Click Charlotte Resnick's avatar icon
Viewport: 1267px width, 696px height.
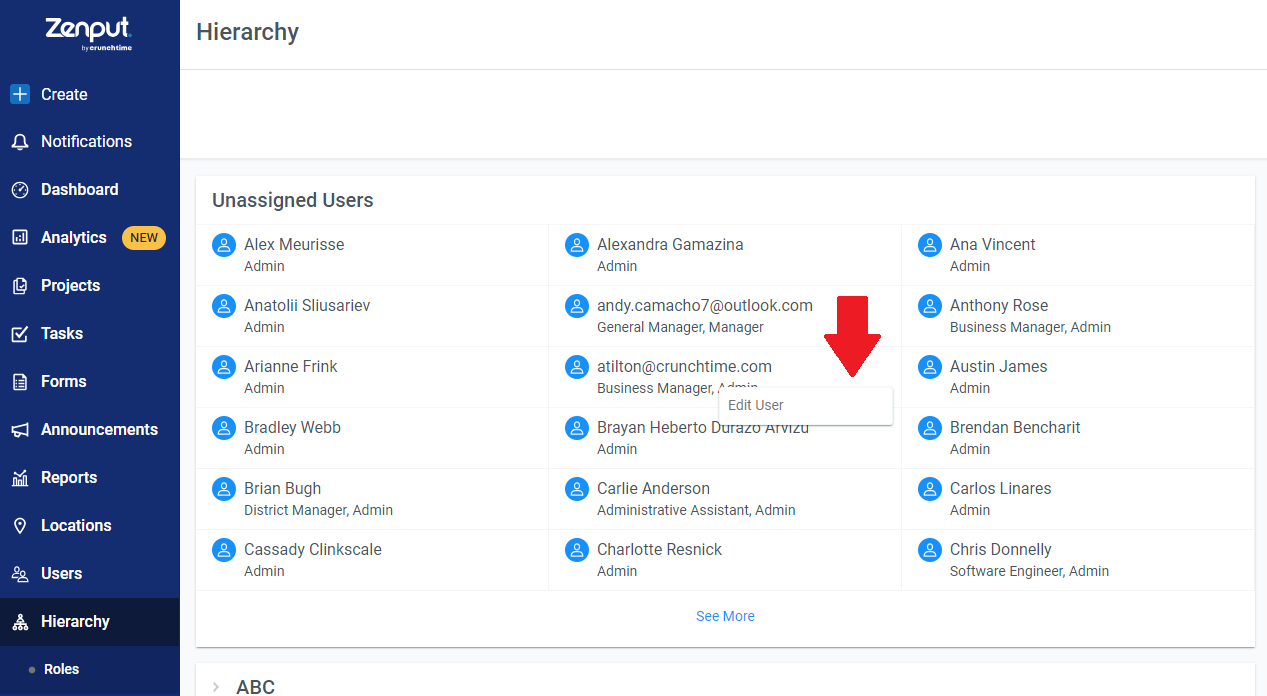click(577, 550)
